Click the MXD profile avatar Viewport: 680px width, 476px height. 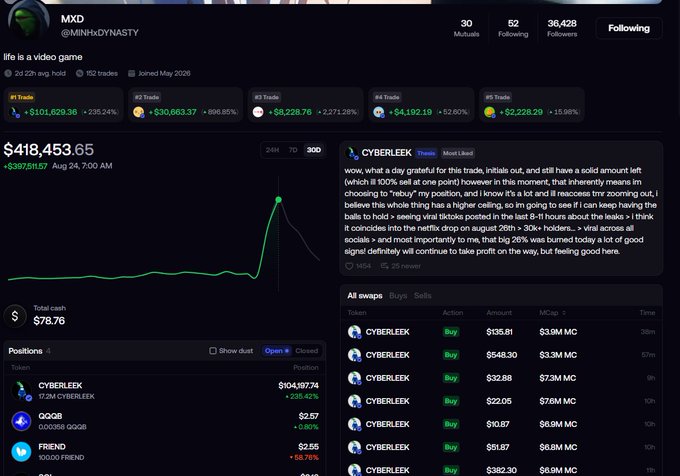tap(29, 21)
